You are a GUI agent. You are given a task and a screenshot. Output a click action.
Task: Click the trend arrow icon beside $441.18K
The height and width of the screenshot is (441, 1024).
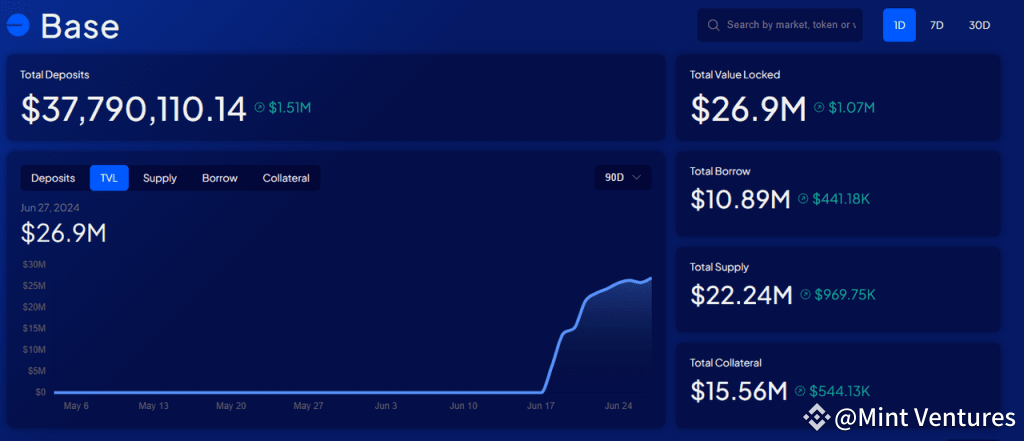pyautogui.click(x=803, y=199)
